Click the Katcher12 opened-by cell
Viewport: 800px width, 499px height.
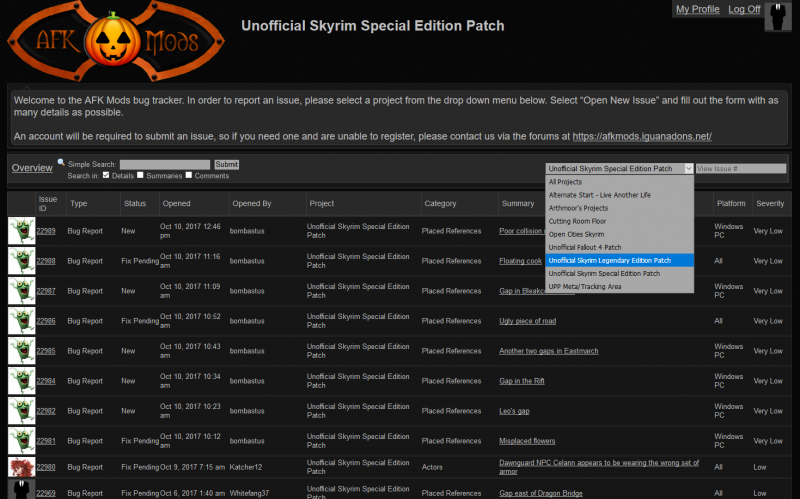246,467
